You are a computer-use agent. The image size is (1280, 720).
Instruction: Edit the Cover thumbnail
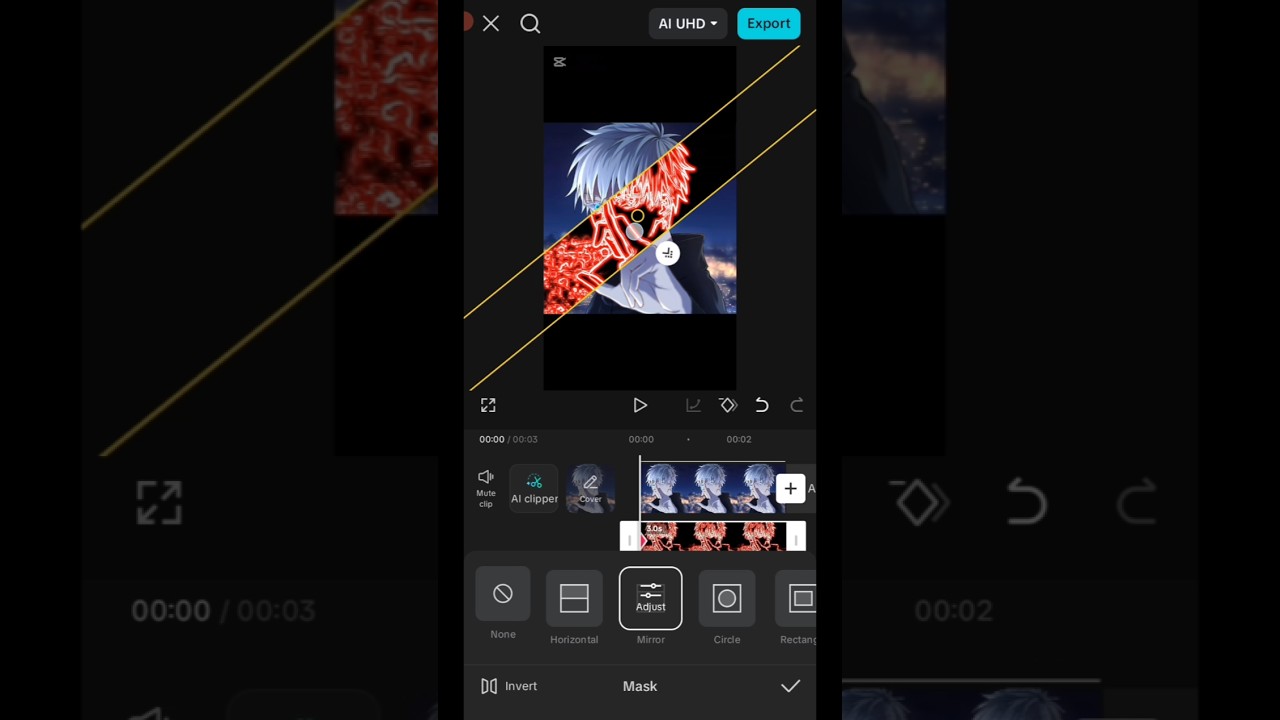tap(590, 488)
